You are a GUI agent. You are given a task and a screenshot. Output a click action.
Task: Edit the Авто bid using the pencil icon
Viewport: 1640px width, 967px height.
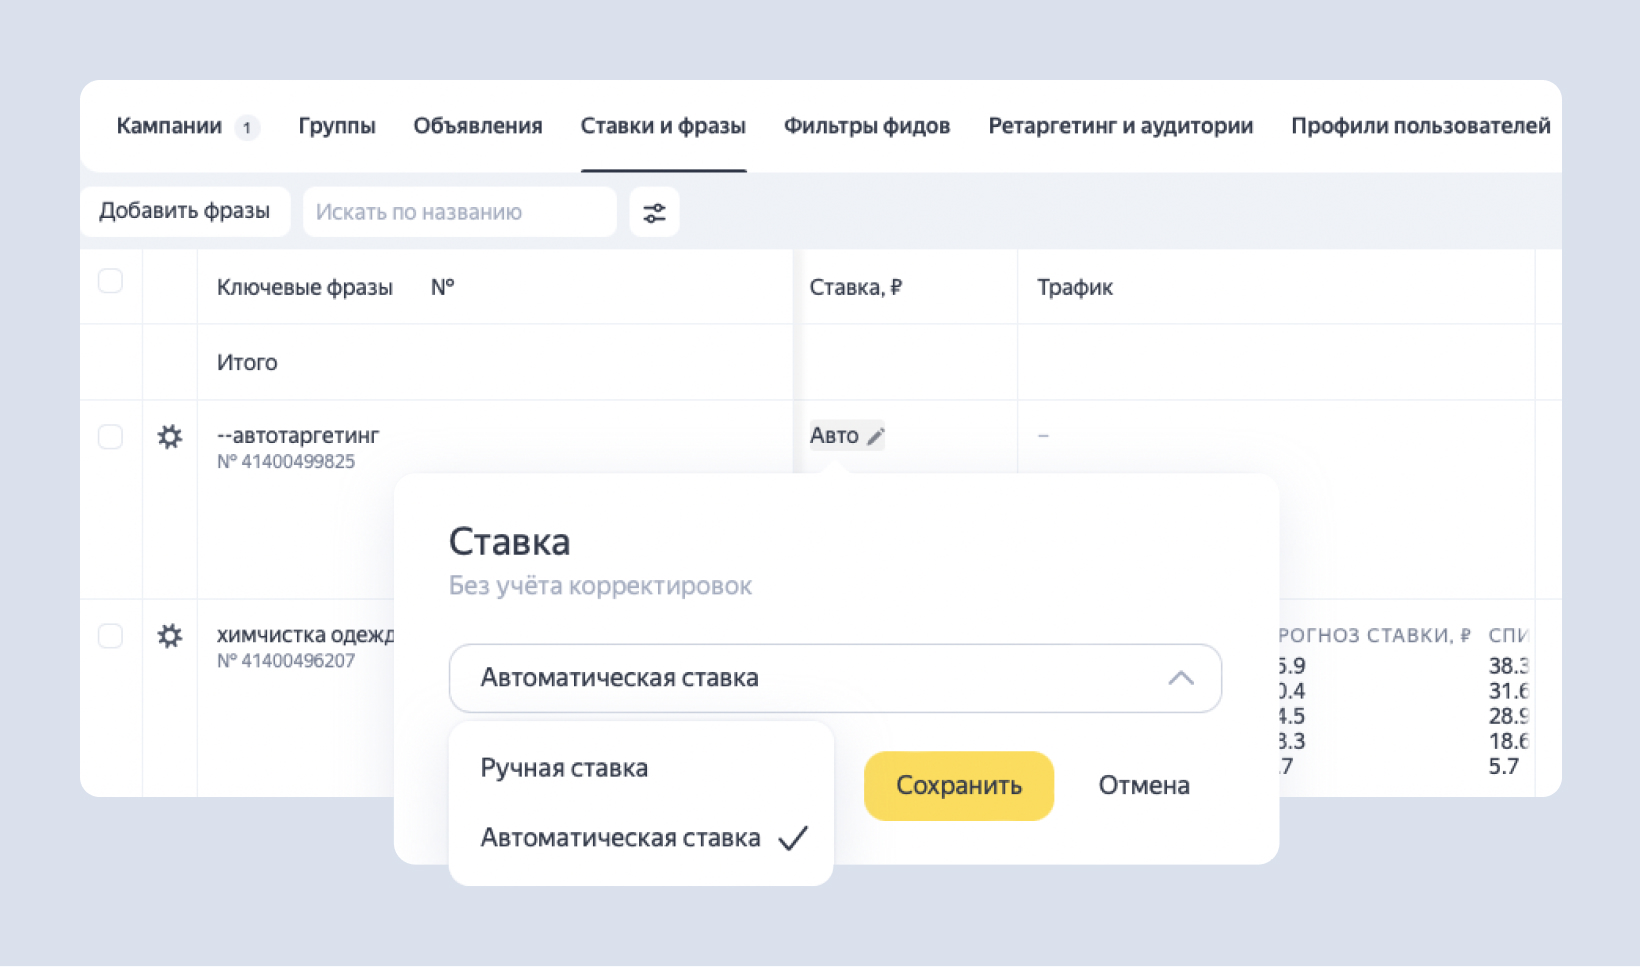[x=877, y=435]
